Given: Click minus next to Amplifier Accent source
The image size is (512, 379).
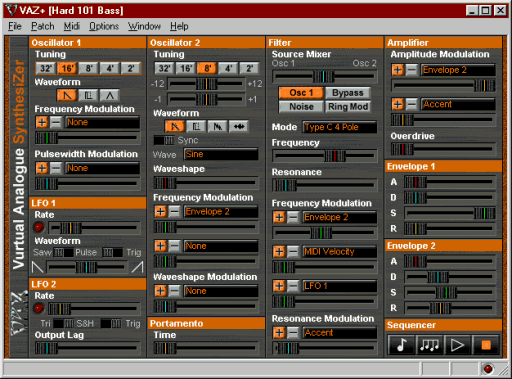Looking at the screenshot, I should click(x=412, y=104).
